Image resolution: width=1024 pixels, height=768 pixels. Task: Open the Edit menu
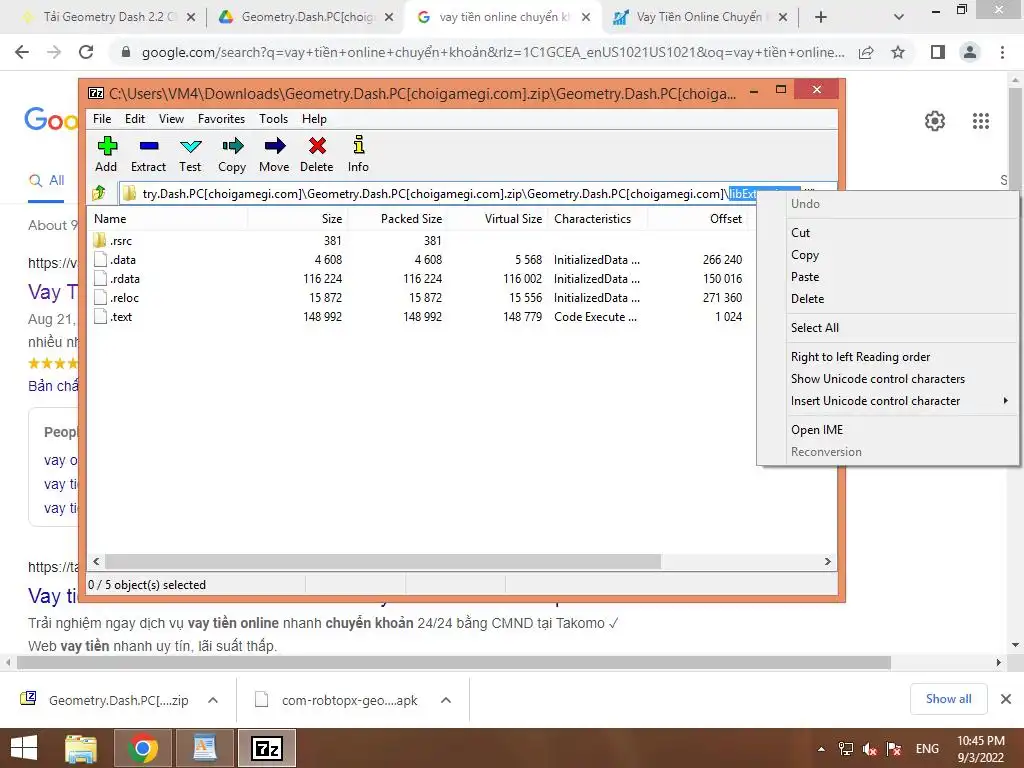click(135, 119)
